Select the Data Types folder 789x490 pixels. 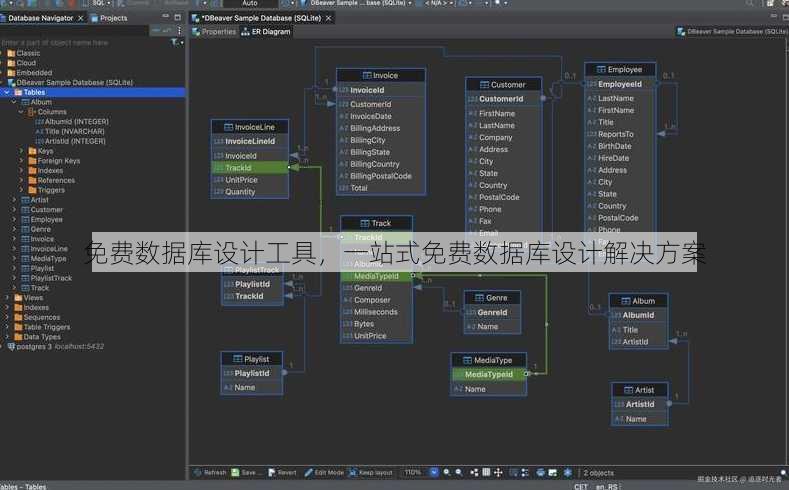pyautogui.click(x=38, y=337)
